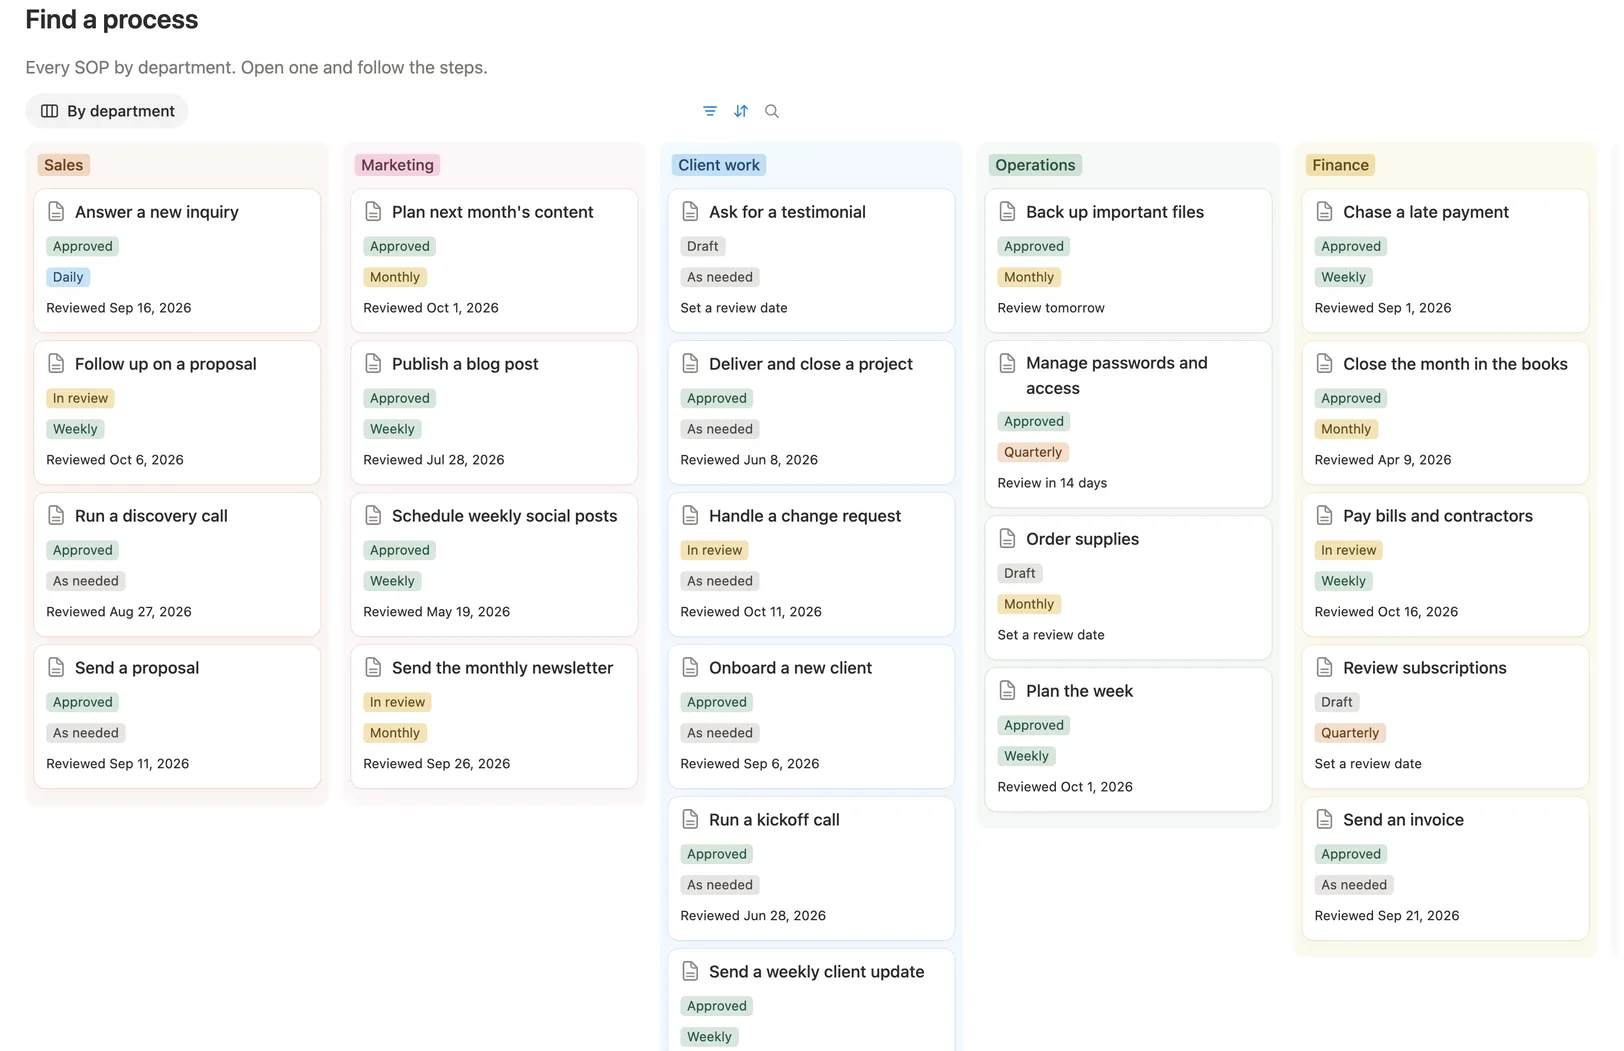The width and height of the screenshot is (1624, 1051).
Task: Click the page icon on Publish a blog post
Action: coord(373,364)
